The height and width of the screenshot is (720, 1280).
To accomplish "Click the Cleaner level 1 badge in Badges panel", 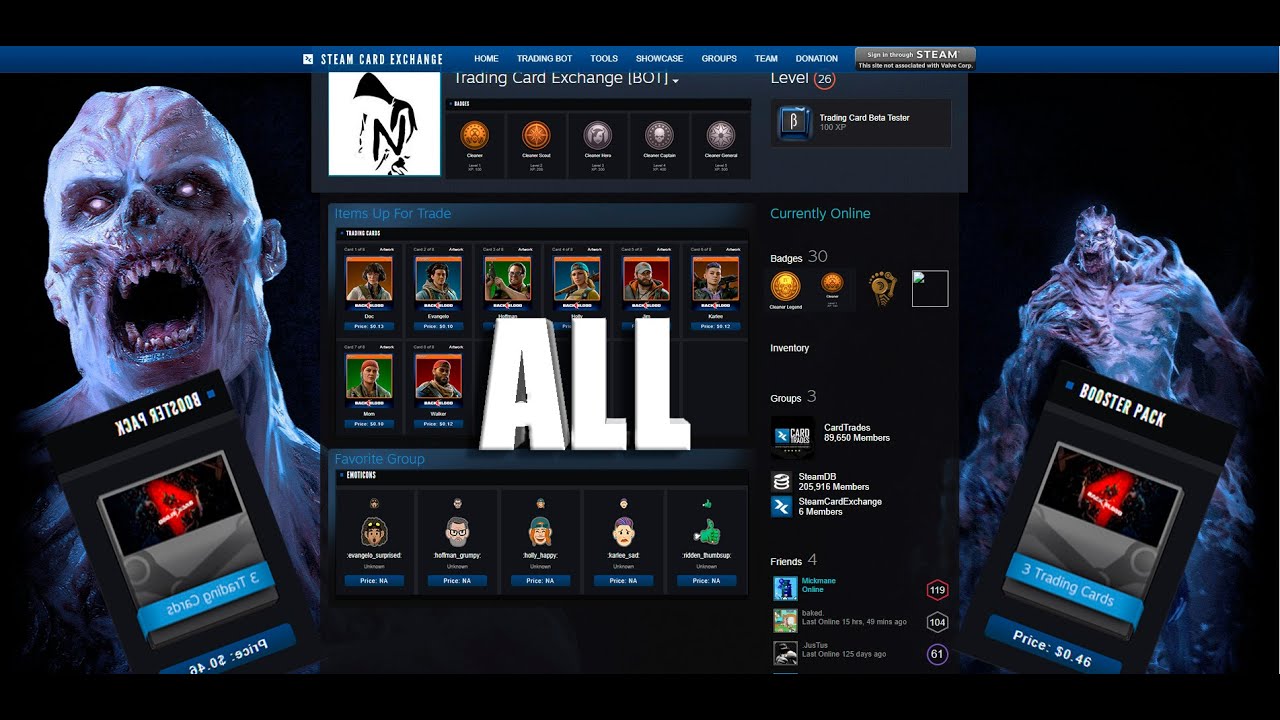I will (475, 135).
